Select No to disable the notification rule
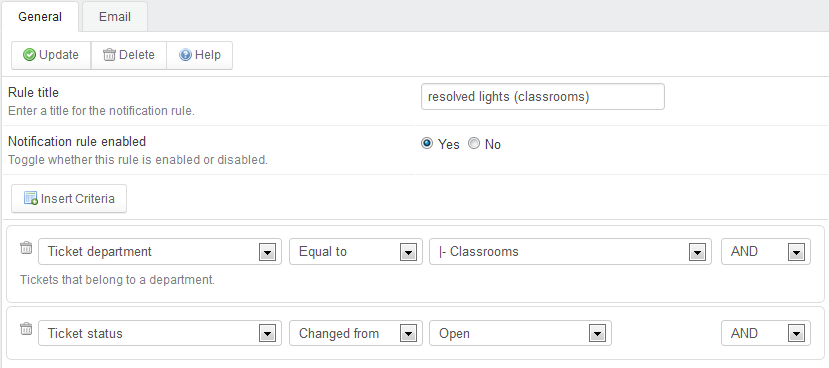 click(x=474, y=144)
